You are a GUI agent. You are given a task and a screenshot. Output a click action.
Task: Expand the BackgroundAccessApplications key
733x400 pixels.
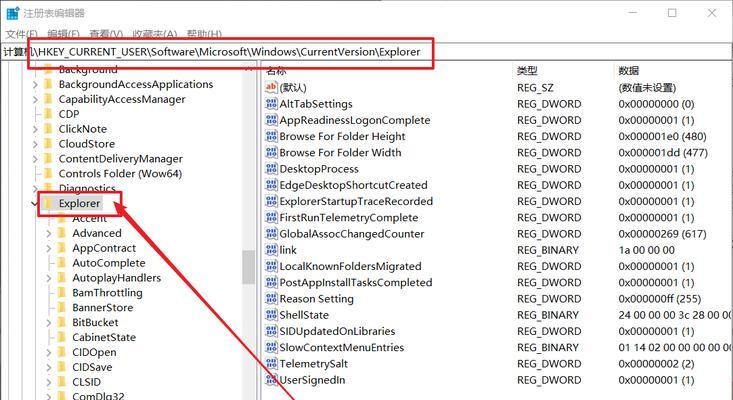[35, 85]
